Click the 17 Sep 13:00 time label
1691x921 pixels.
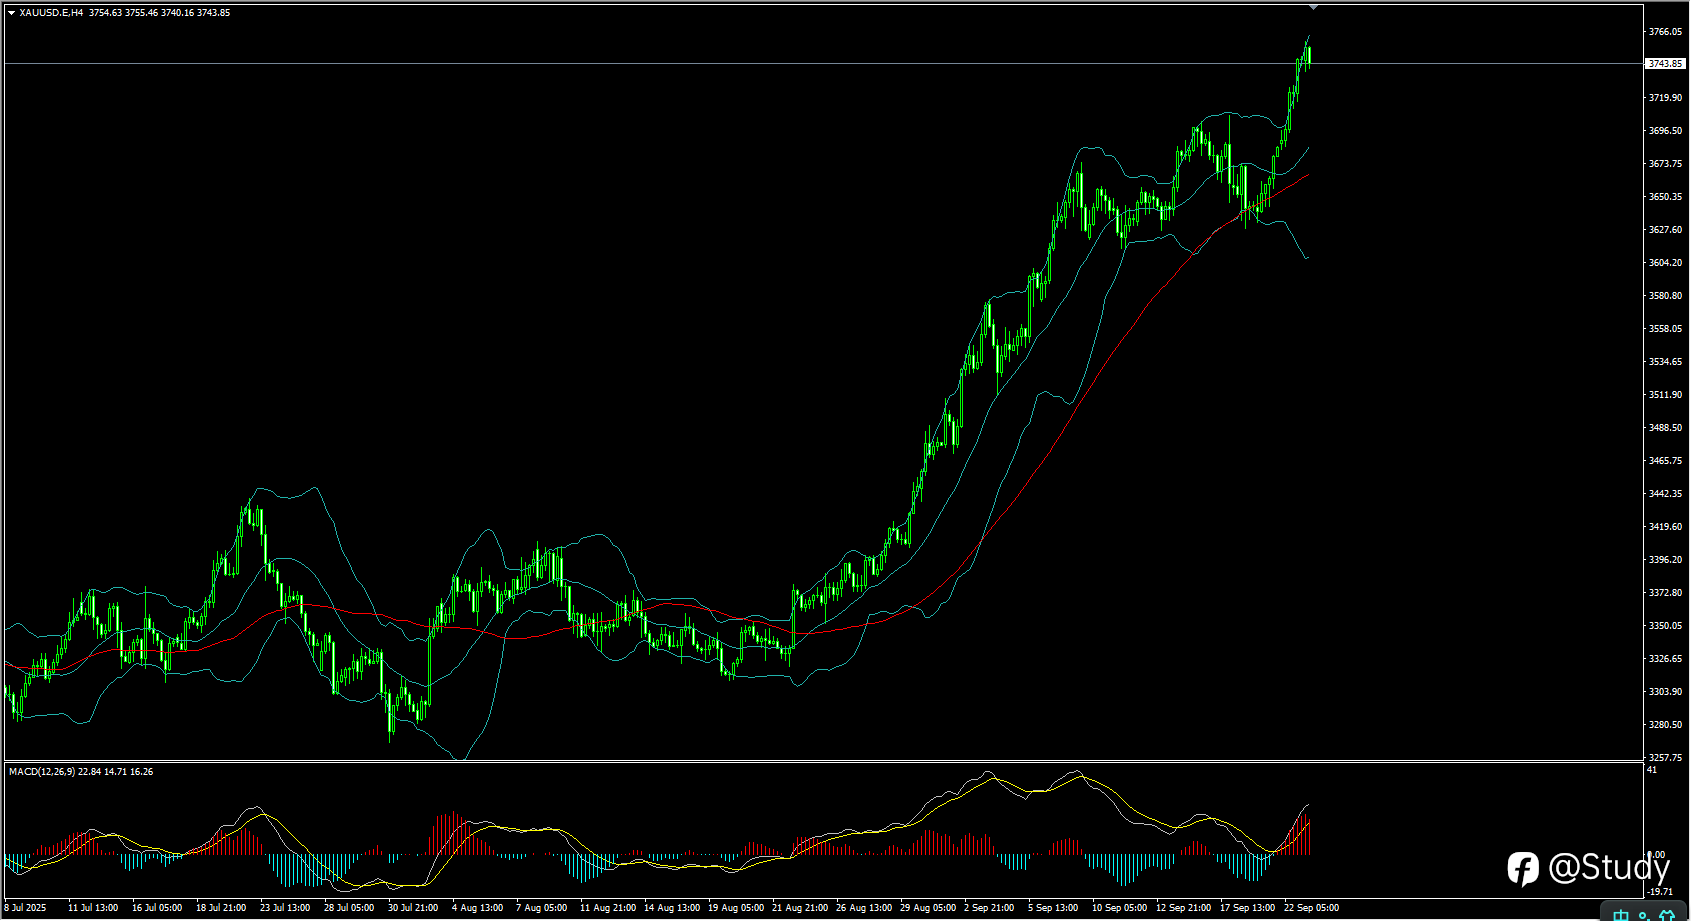(1248, 908)
